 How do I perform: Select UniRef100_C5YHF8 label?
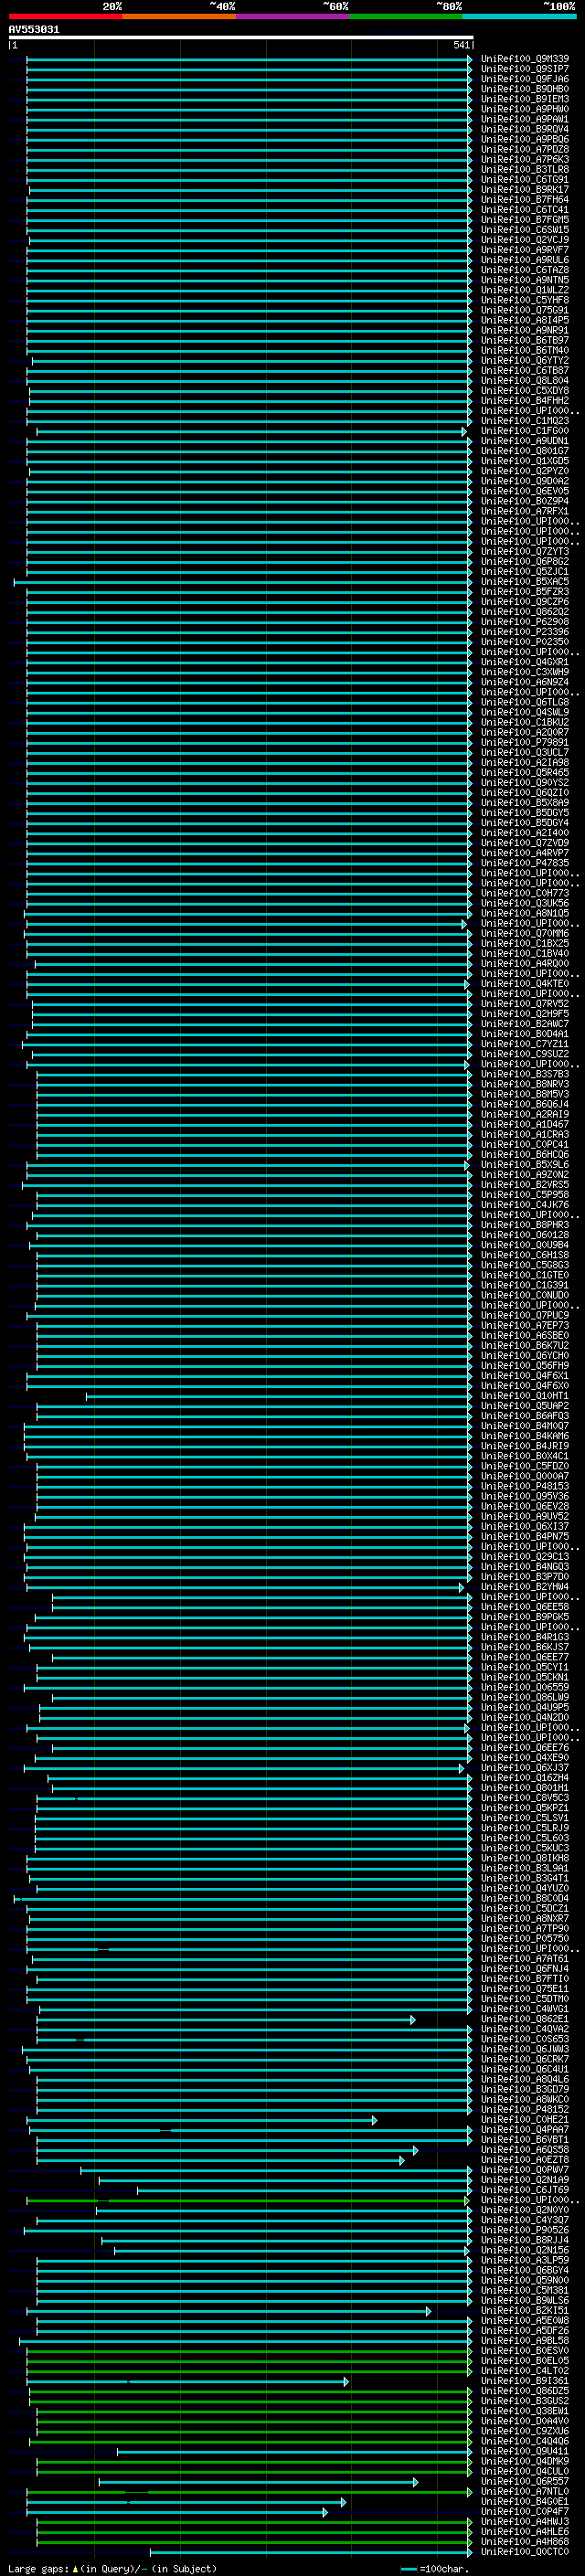click(525, 300)
